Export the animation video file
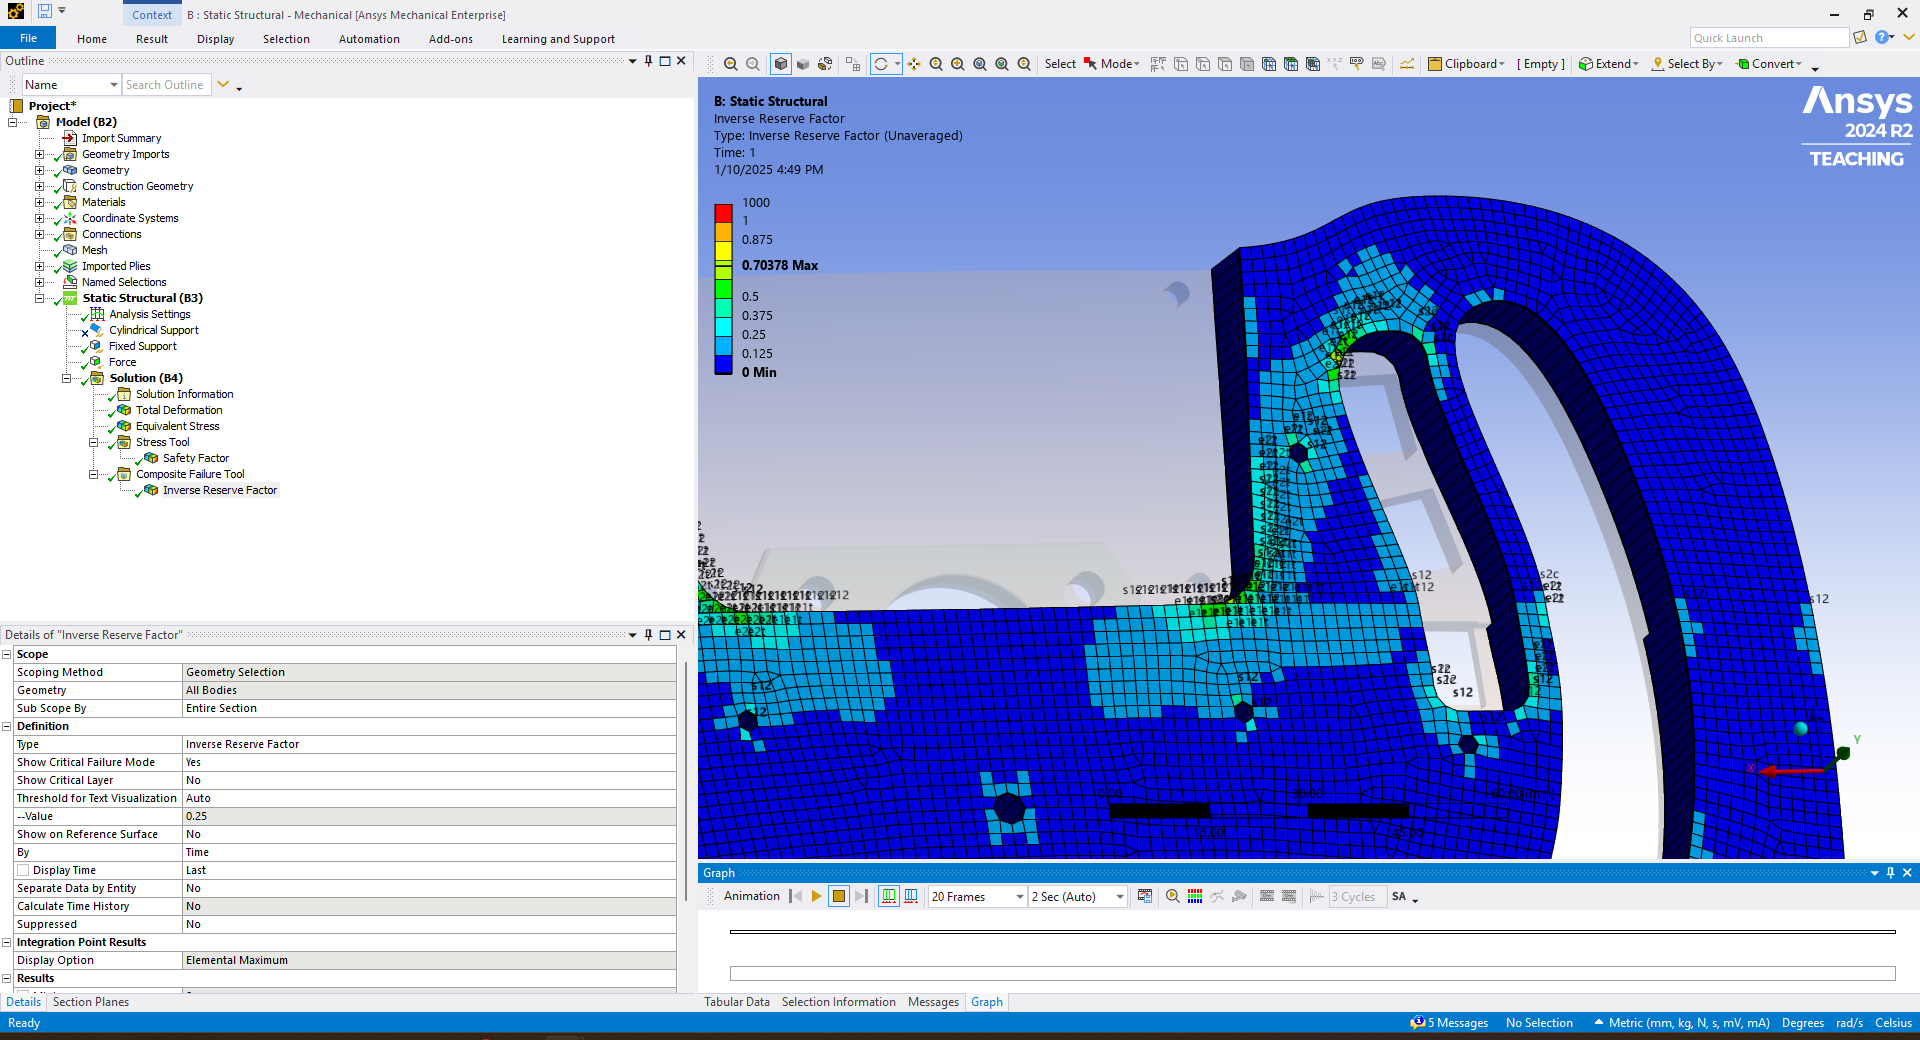 click(x=1145, y=897)
